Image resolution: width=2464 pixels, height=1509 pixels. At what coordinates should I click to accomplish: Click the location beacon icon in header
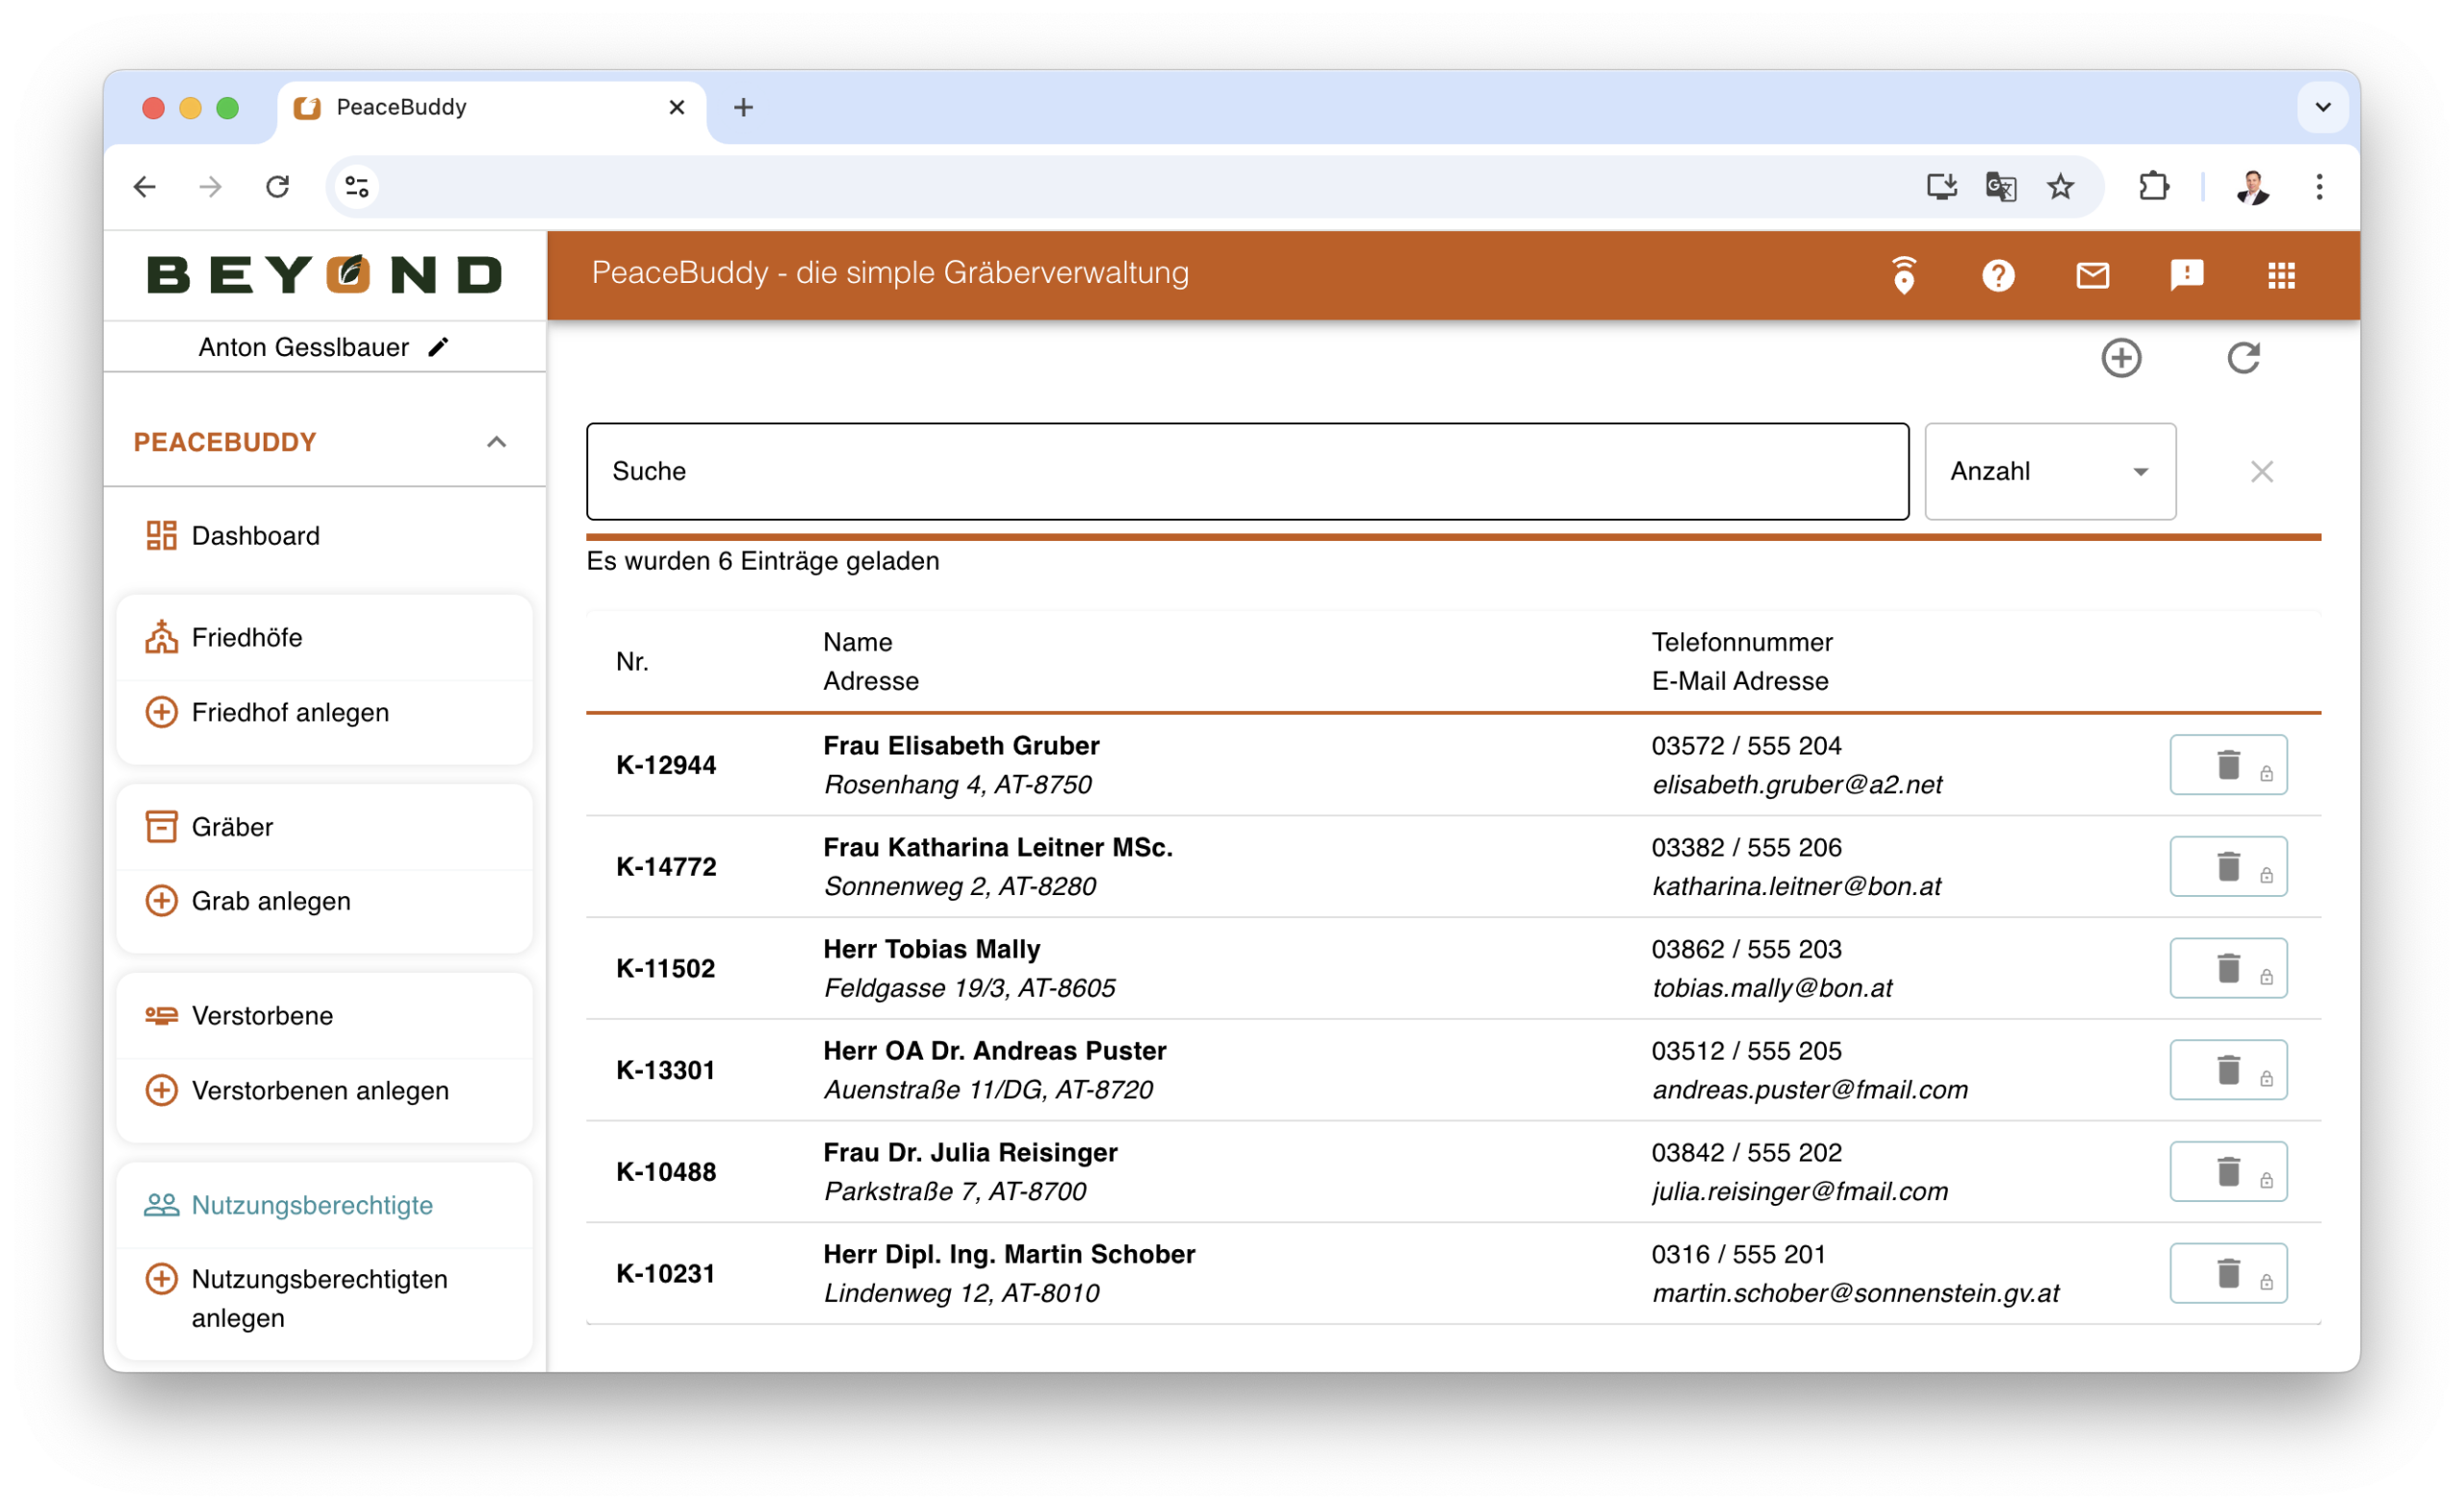[1903, 275]
